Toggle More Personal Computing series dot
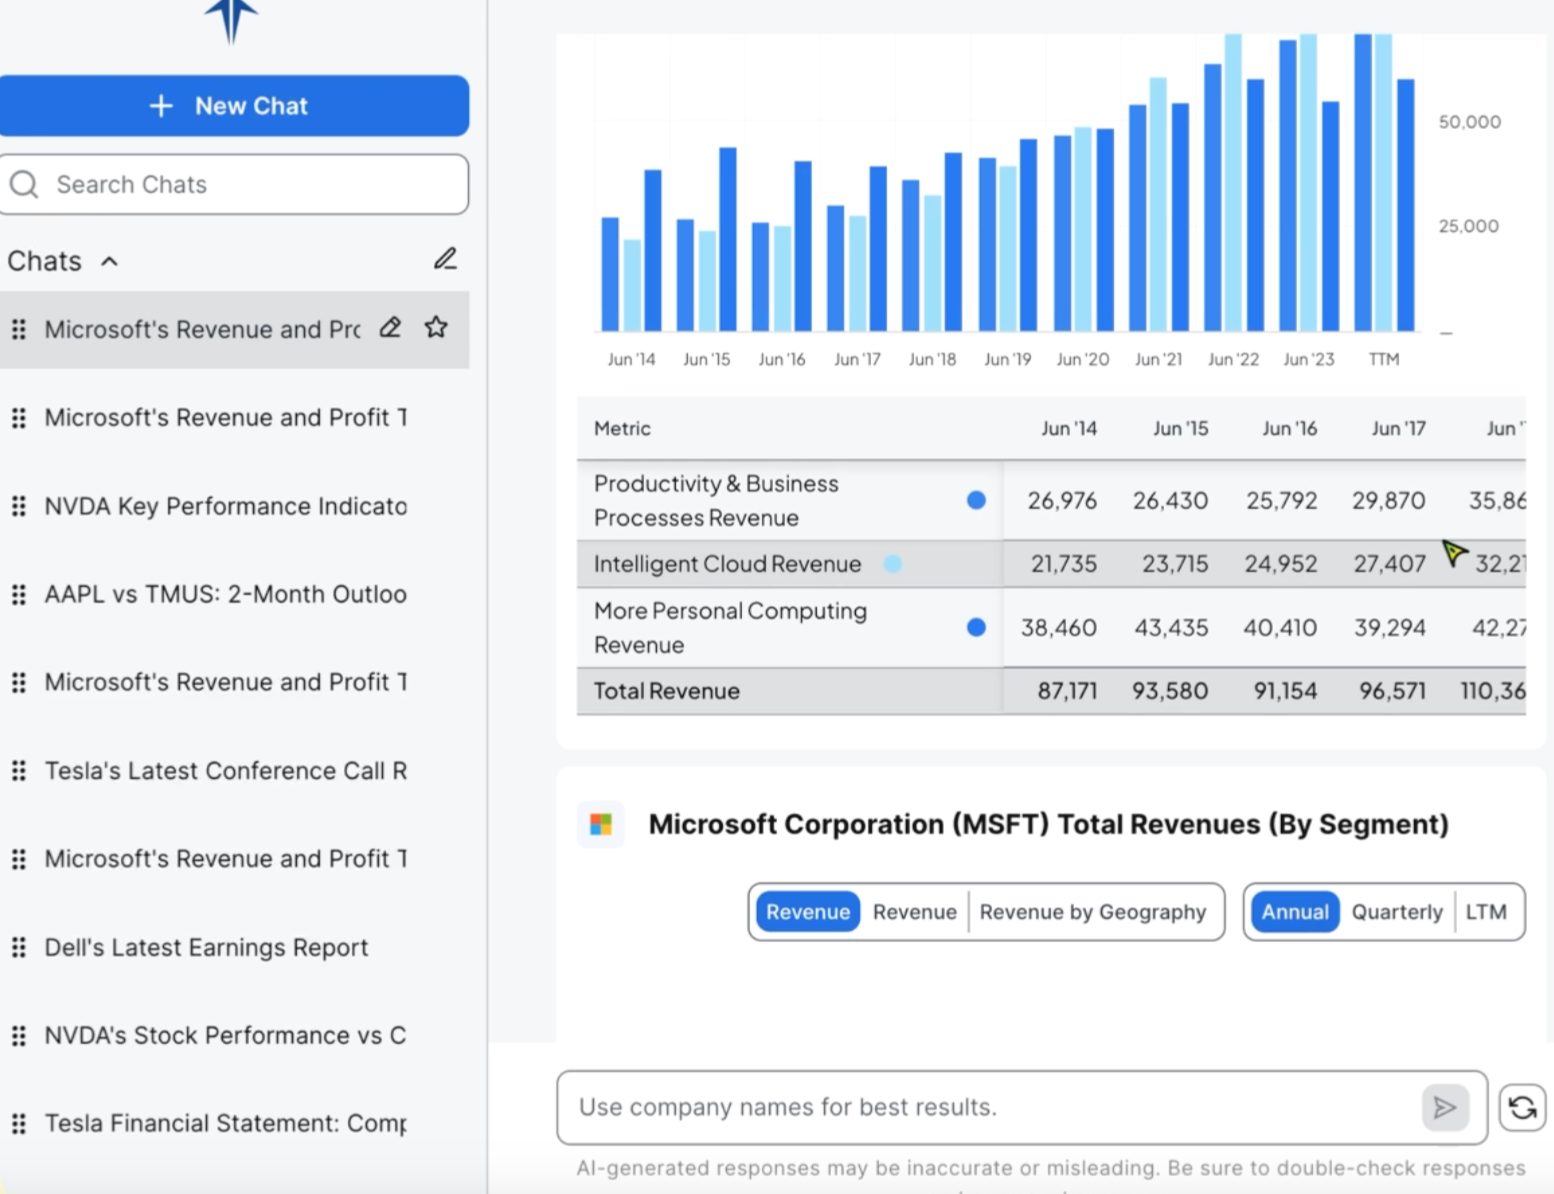 pyautogui.click(x=976, y=627)
